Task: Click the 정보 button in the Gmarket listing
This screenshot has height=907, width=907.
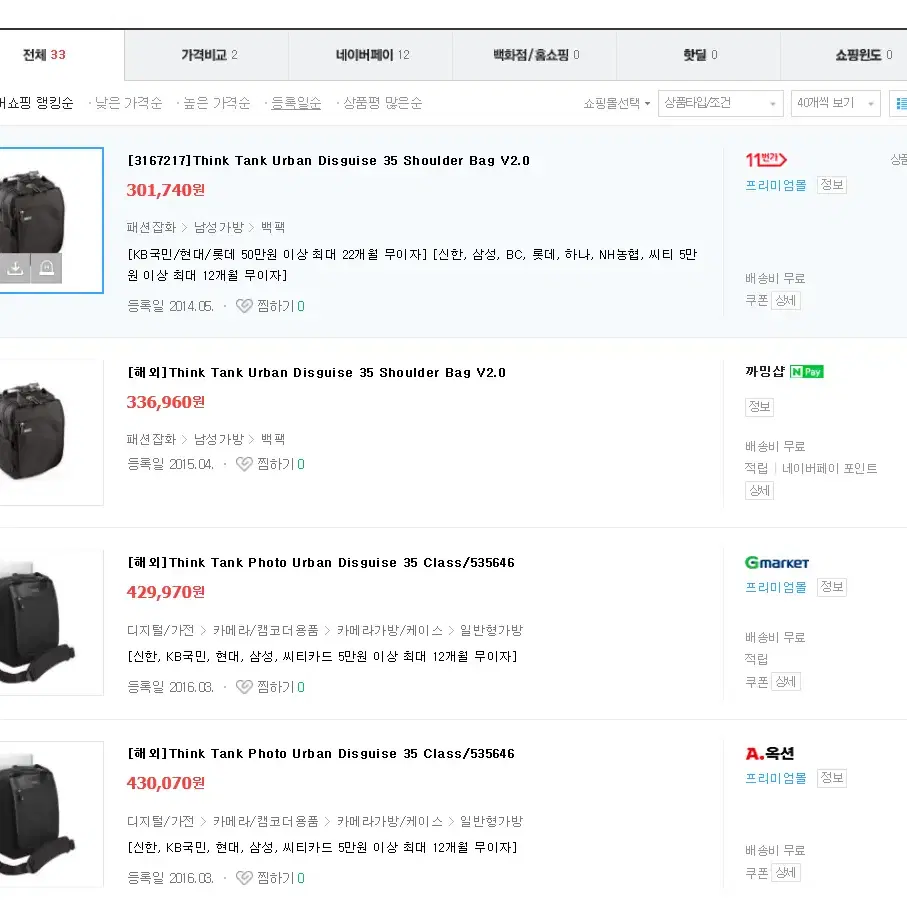Action: coord(832,587)
